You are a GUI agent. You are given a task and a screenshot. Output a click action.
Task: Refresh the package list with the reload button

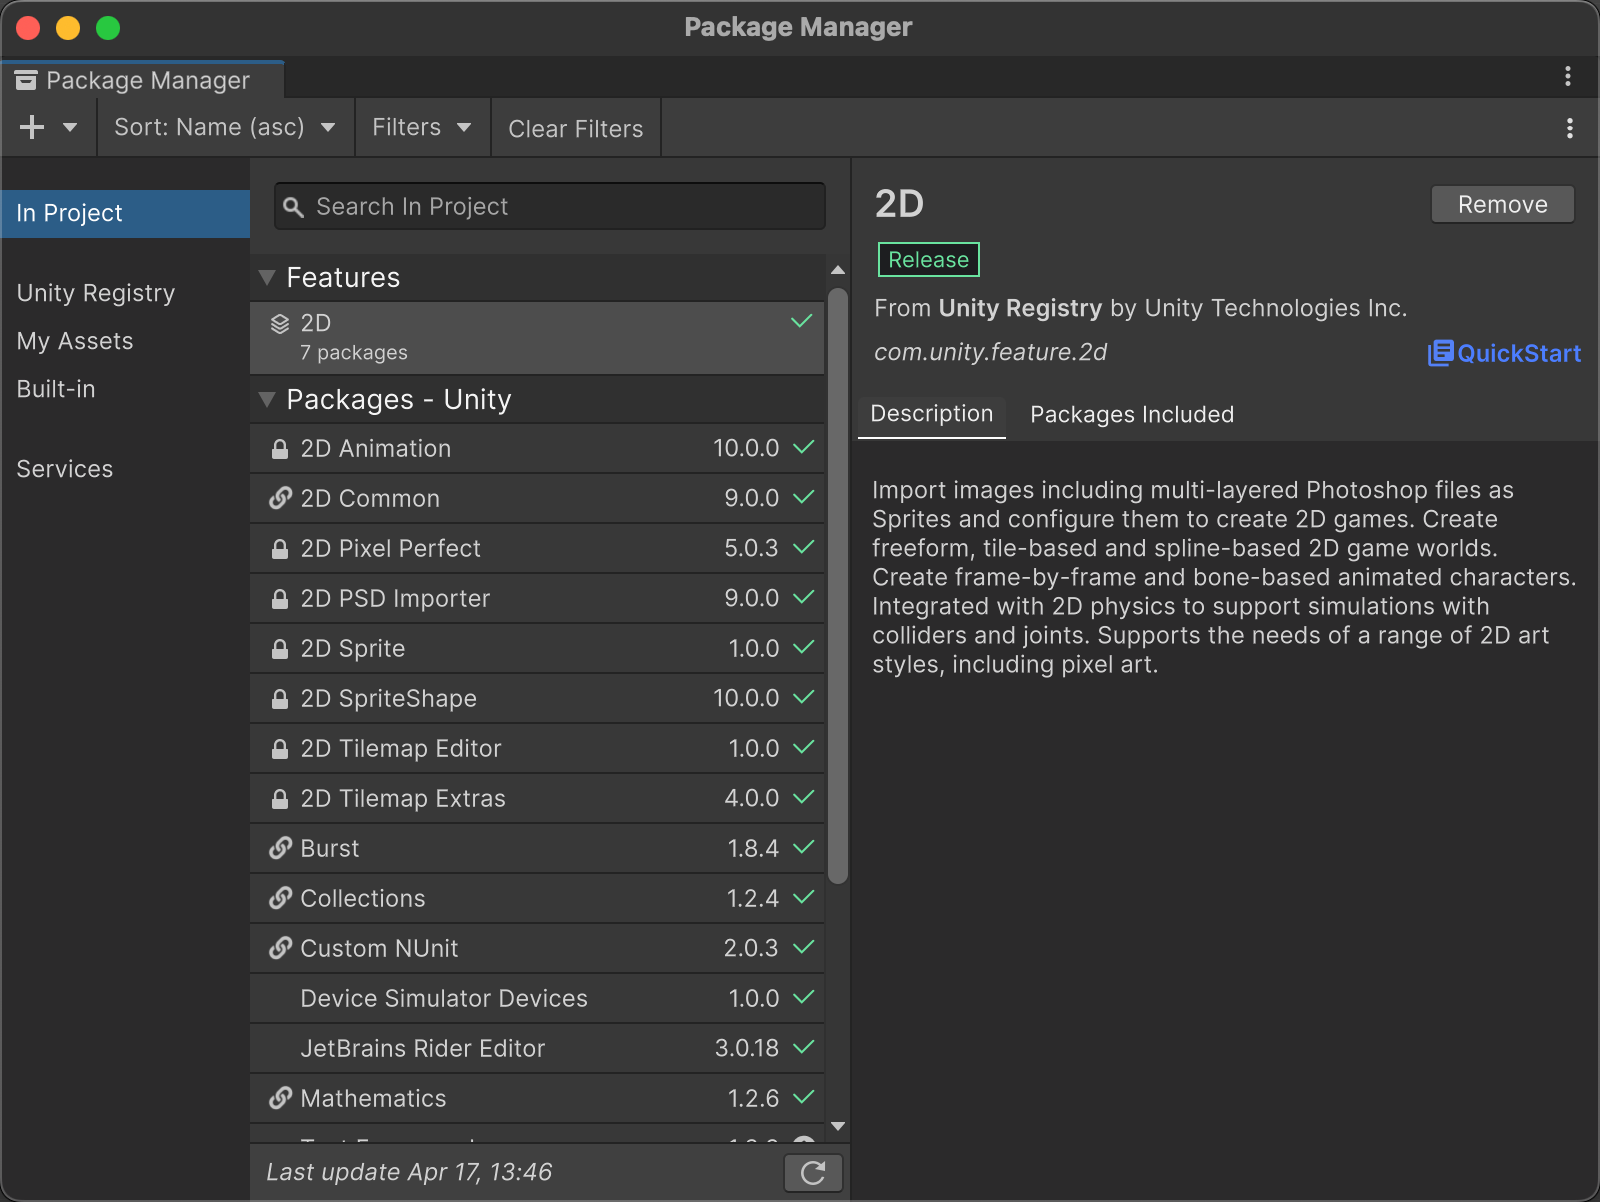coord(813,1172)
